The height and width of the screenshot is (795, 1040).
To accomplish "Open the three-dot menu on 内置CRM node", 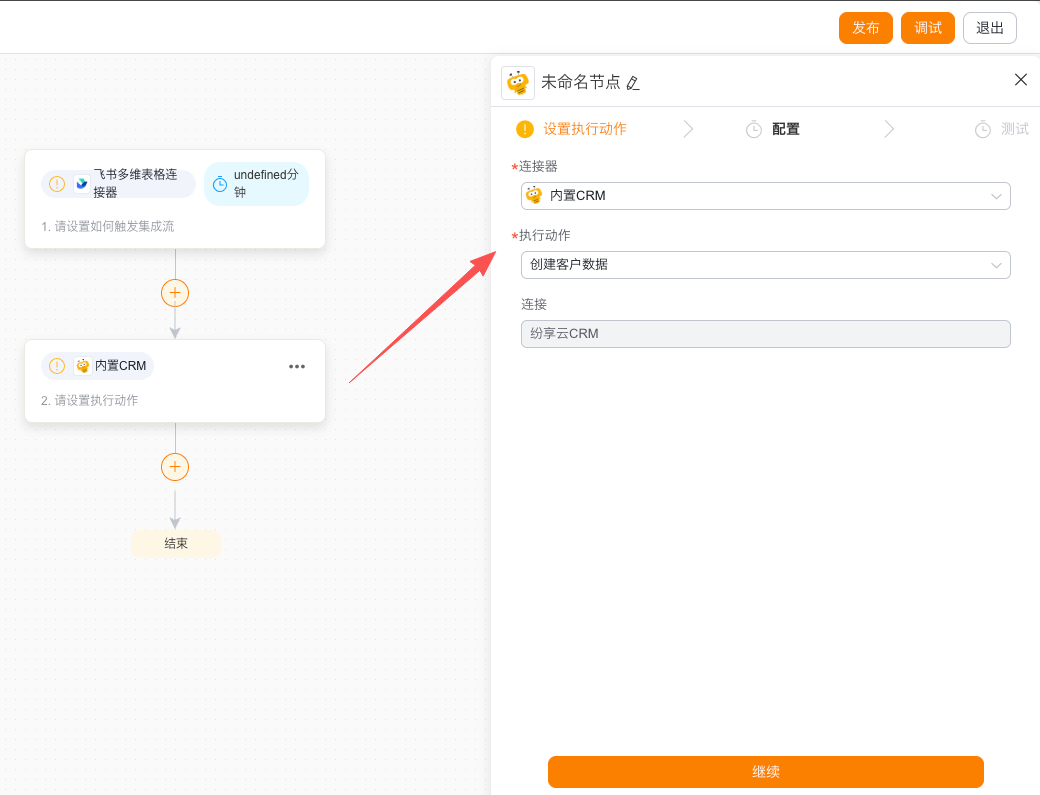I will 297,366.
